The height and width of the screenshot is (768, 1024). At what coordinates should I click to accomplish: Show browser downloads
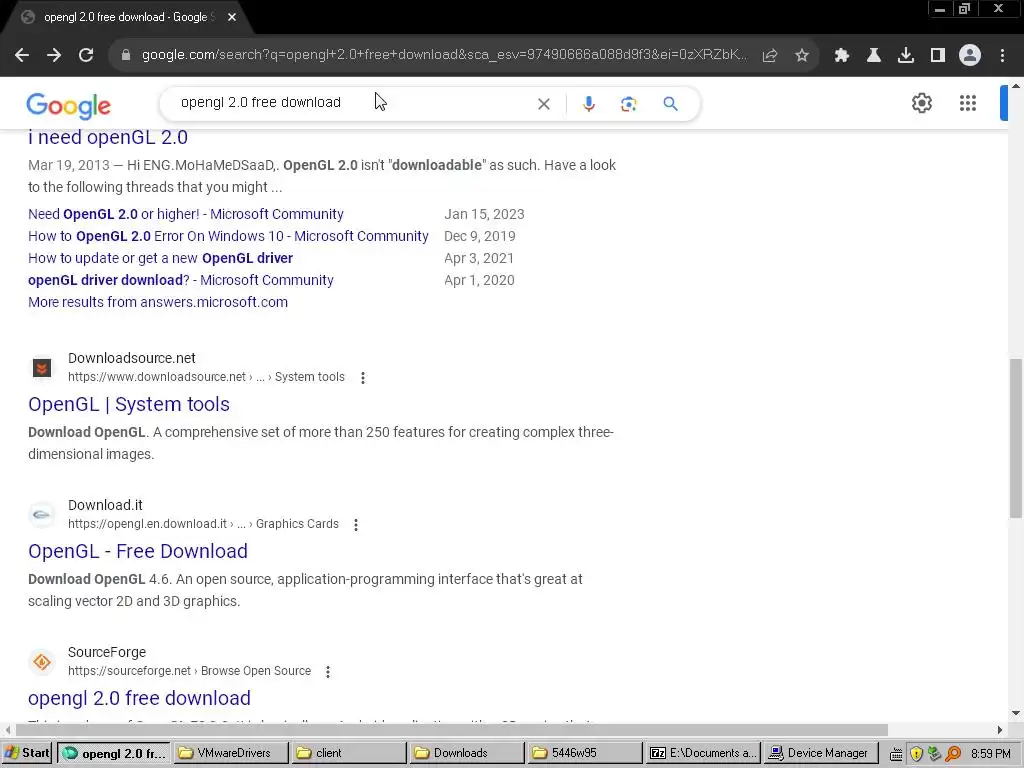point(906,56)
